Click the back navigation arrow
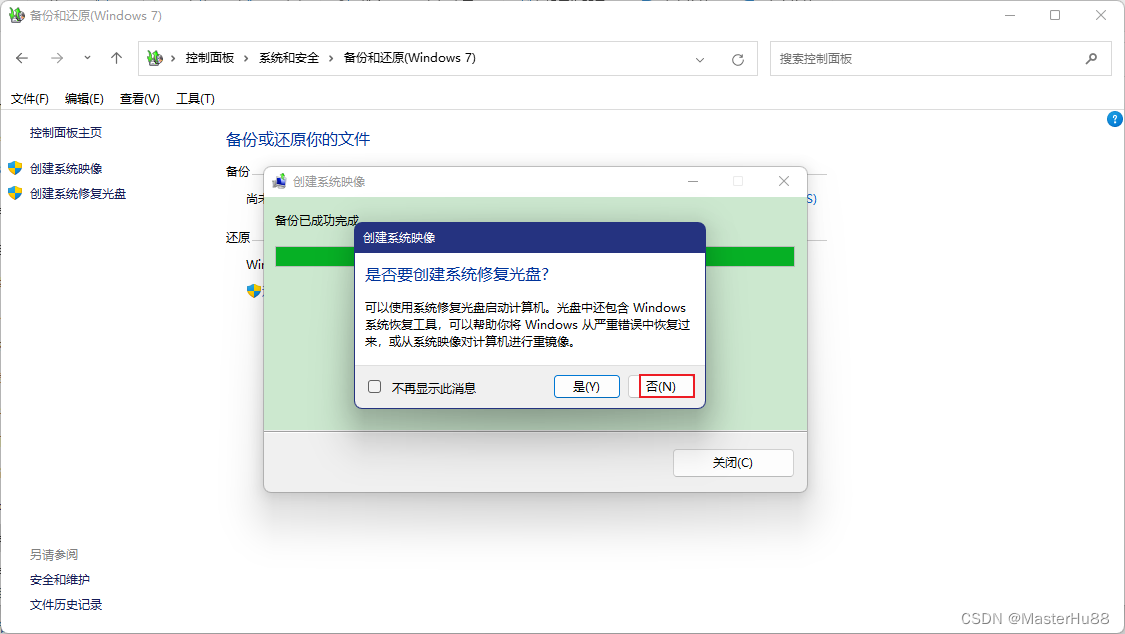This screenshot has height=634, width=1125. [22, 58]
